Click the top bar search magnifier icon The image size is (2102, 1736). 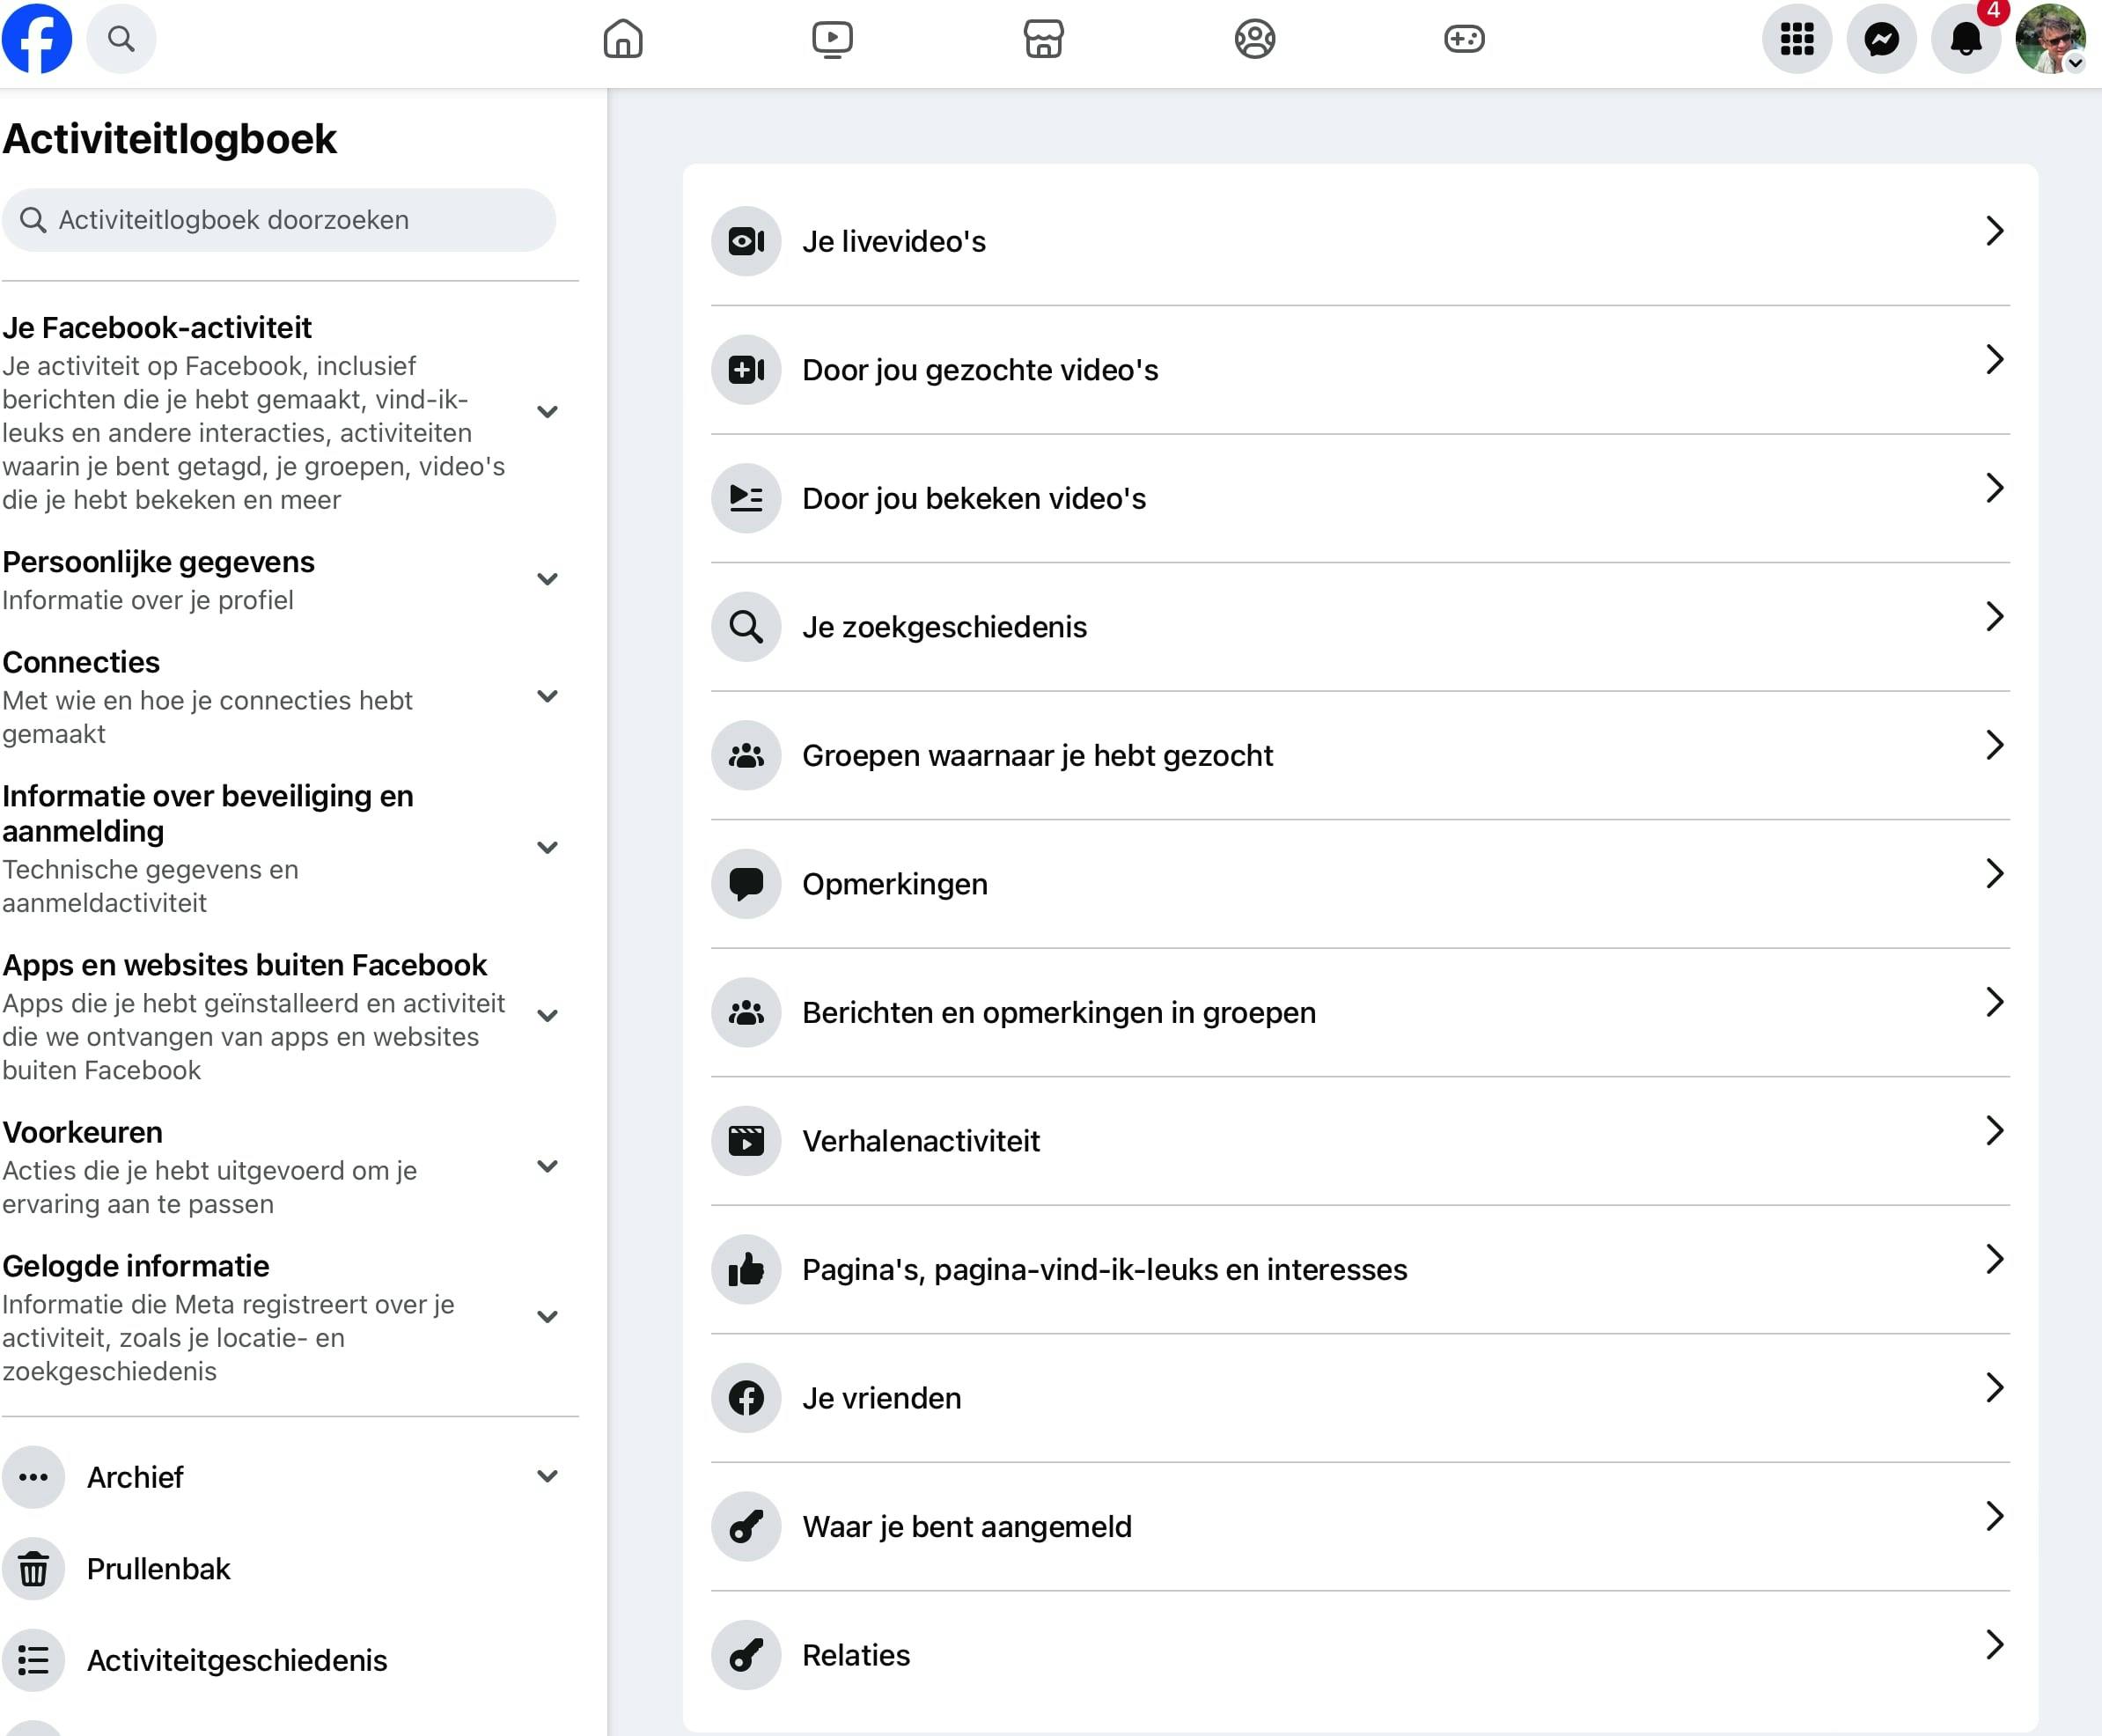[121, 39]
